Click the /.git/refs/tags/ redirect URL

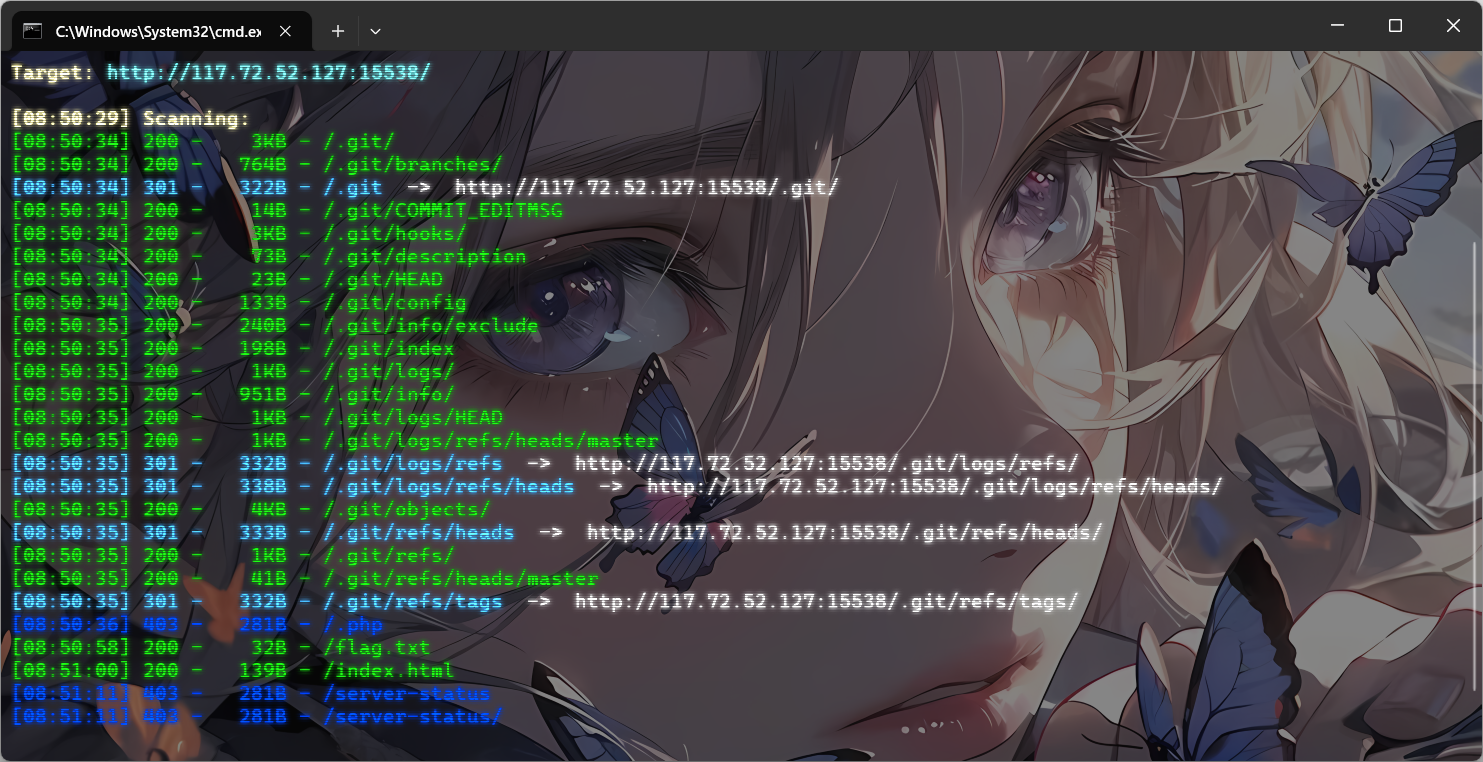tap(826, 601)
